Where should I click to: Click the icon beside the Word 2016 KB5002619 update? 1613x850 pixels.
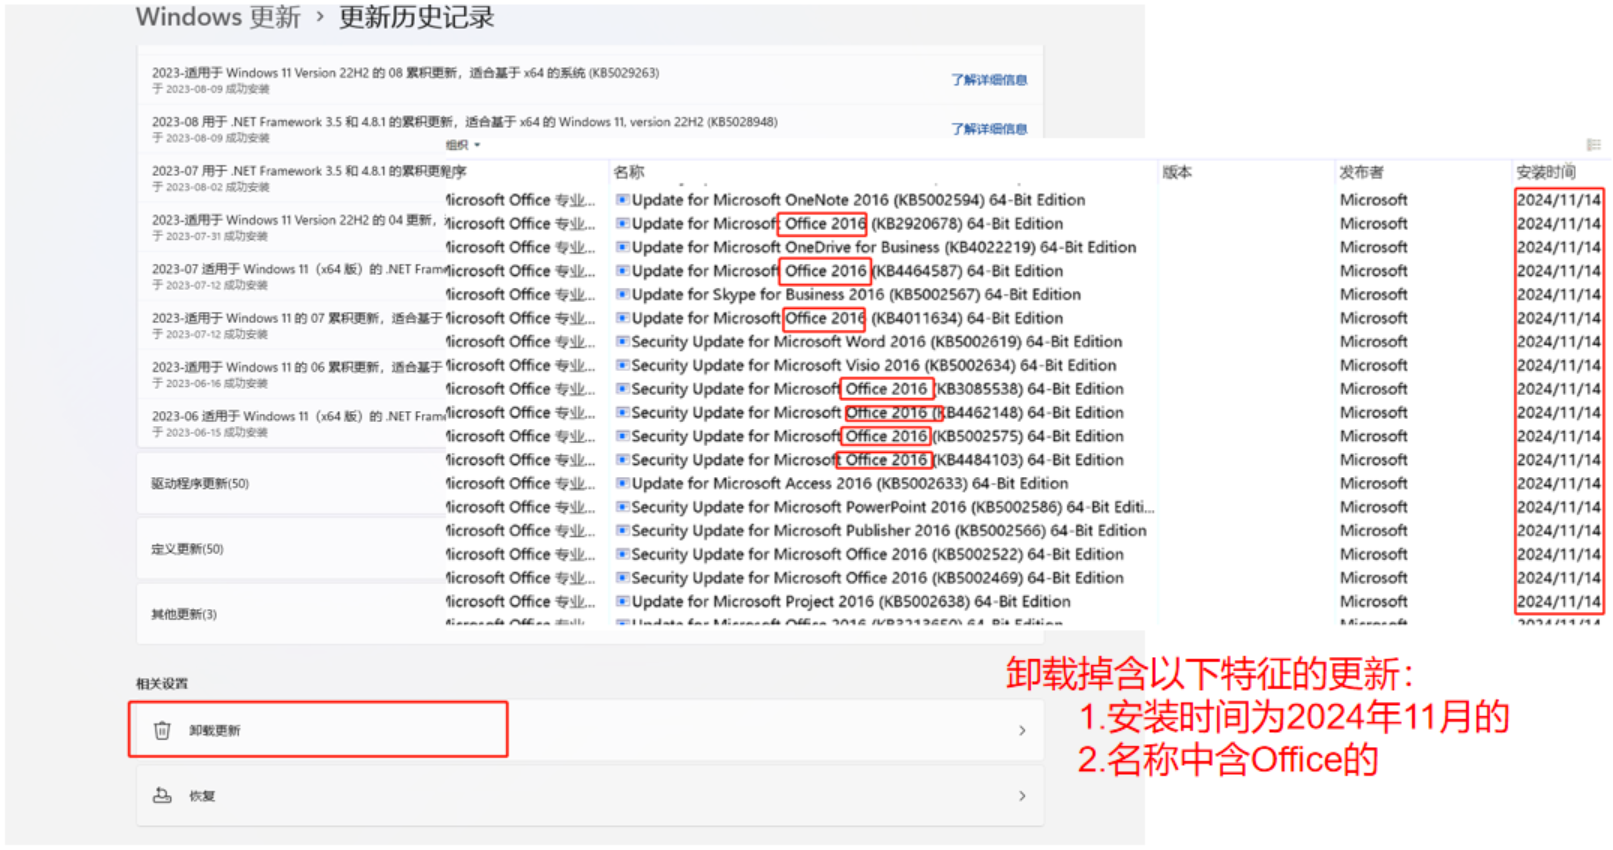pyautogui.click(x=622, y=342)
